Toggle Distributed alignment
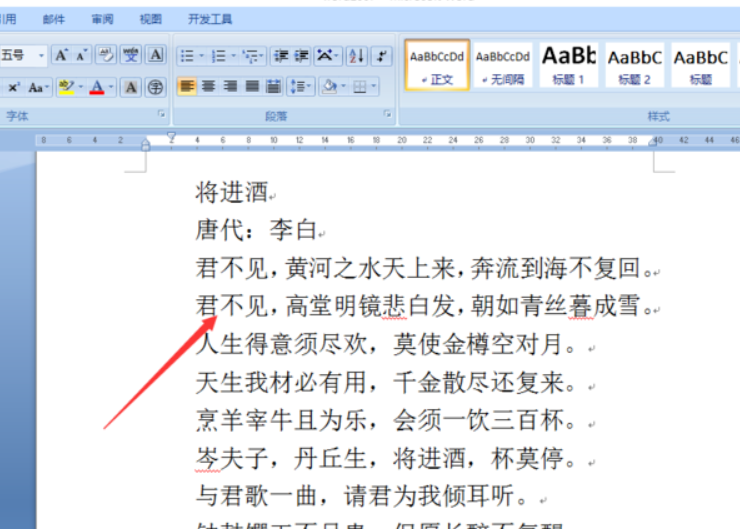This screenshot has height=529, width=740. point(273,87)
